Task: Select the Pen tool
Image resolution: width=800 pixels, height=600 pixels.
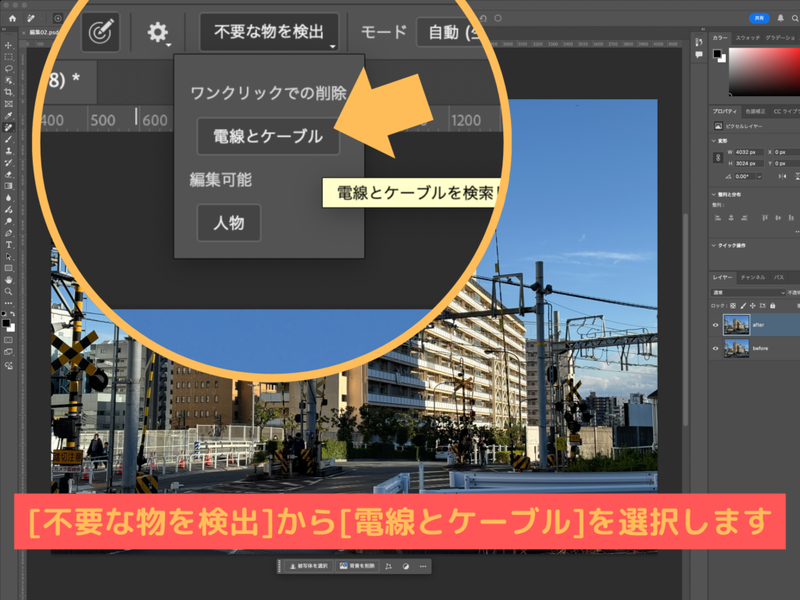Action: click(x=8, y=233)
